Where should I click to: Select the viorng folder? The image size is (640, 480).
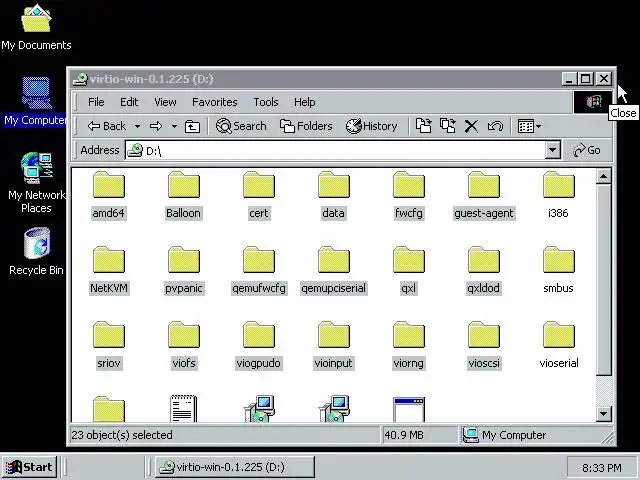(409, 346)
